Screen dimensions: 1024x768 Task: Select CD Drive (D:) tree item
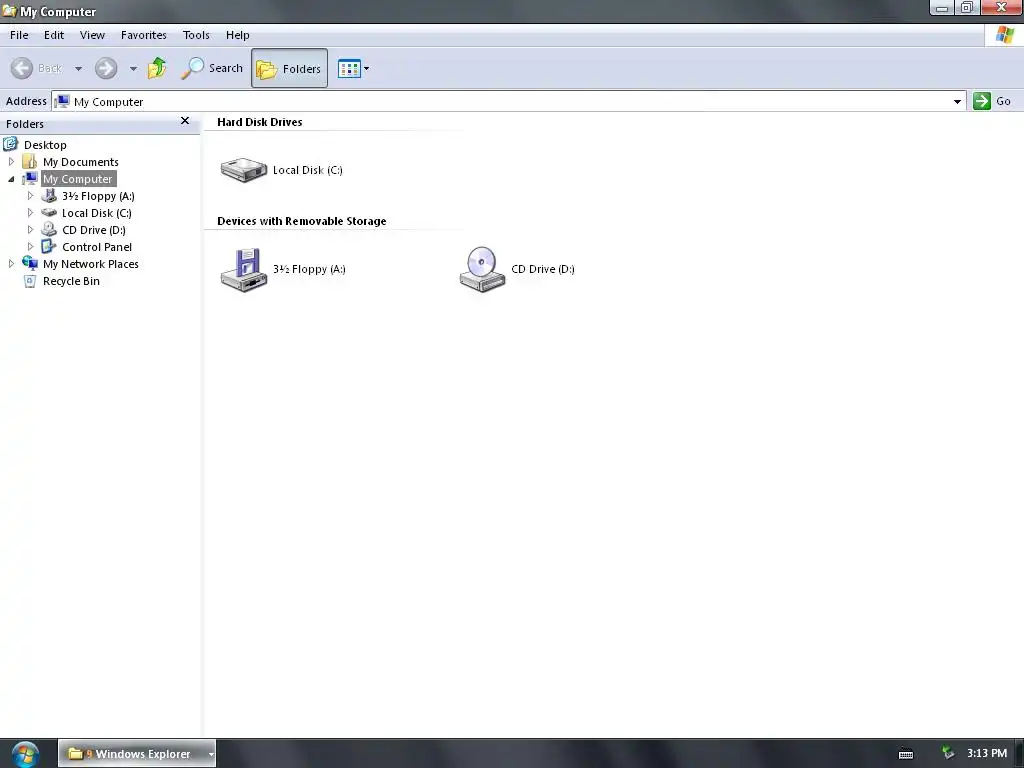(94, 230)
